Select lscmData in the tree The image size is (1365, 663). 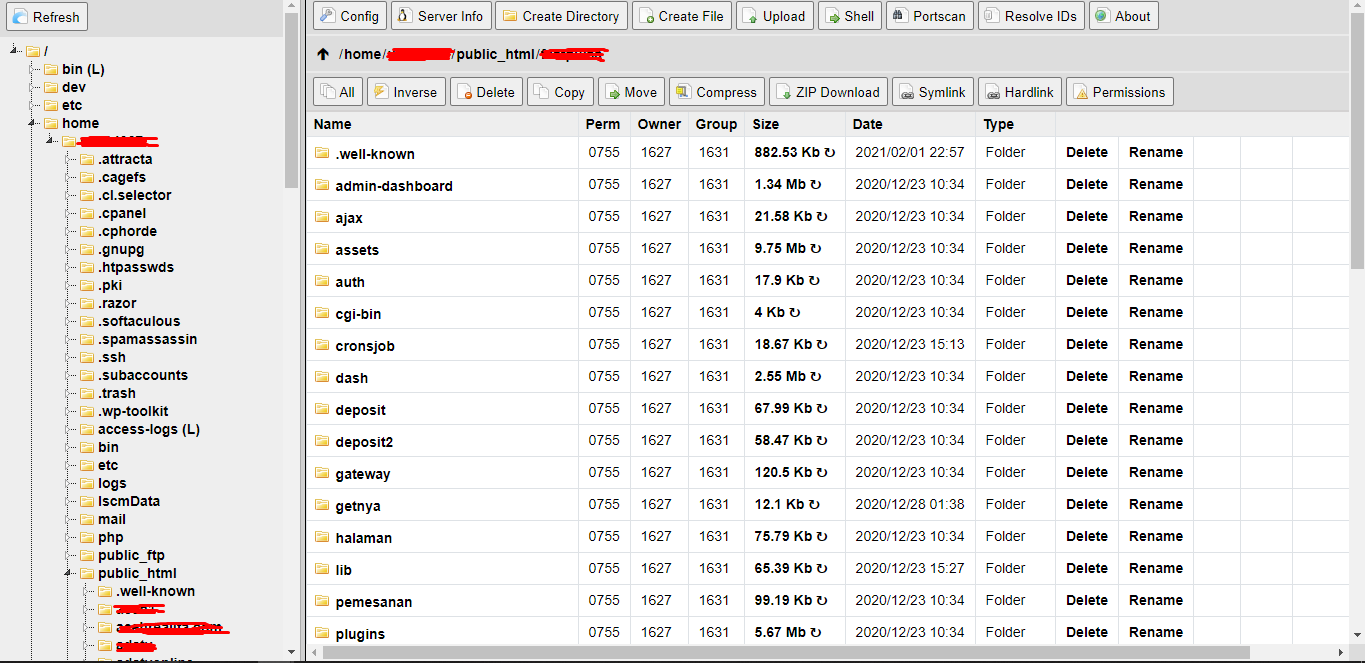click(x=129, y=501)
